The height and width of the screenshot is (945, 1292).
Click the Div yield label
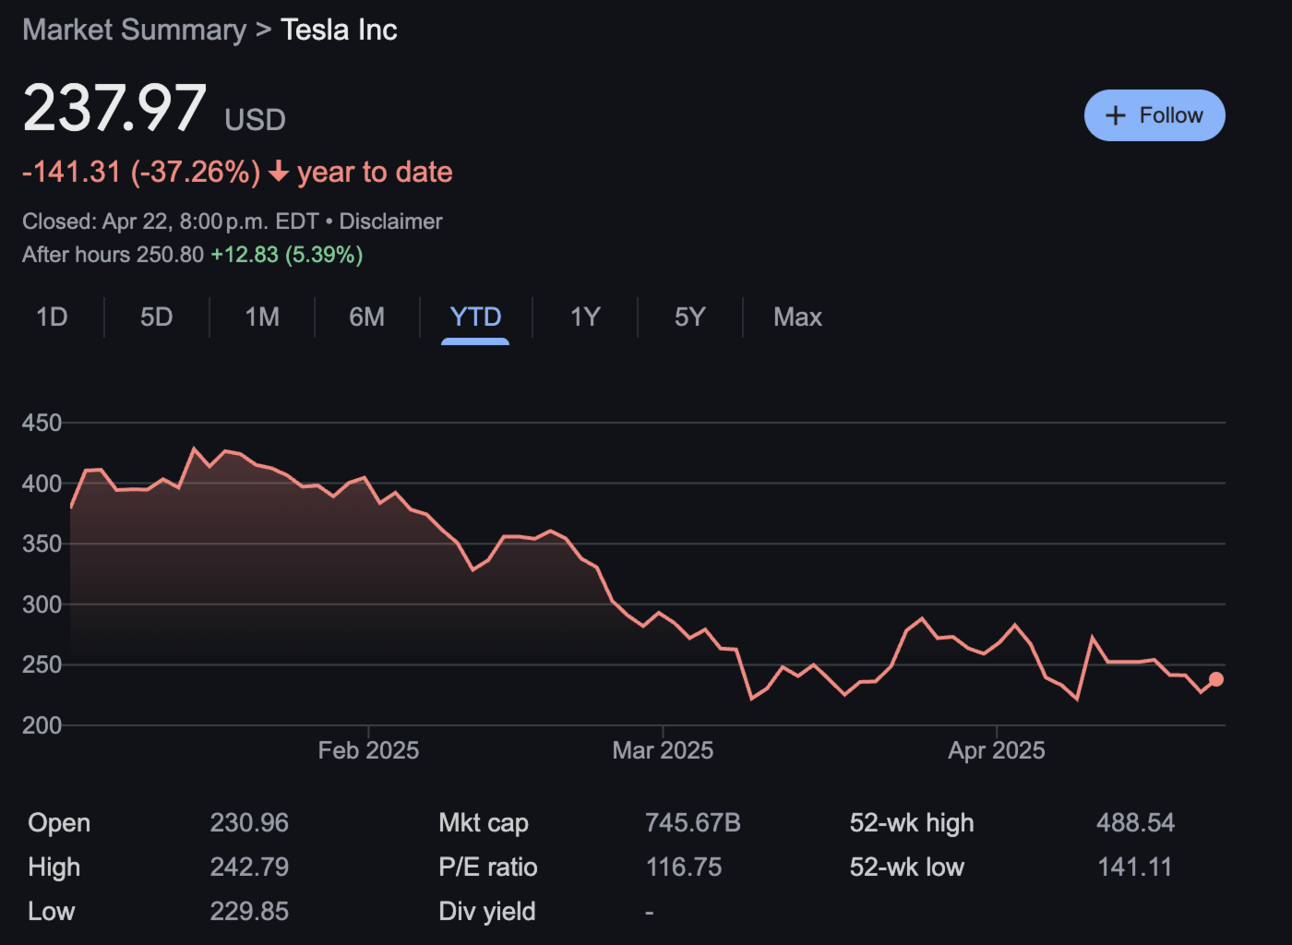tap(487, 911)
